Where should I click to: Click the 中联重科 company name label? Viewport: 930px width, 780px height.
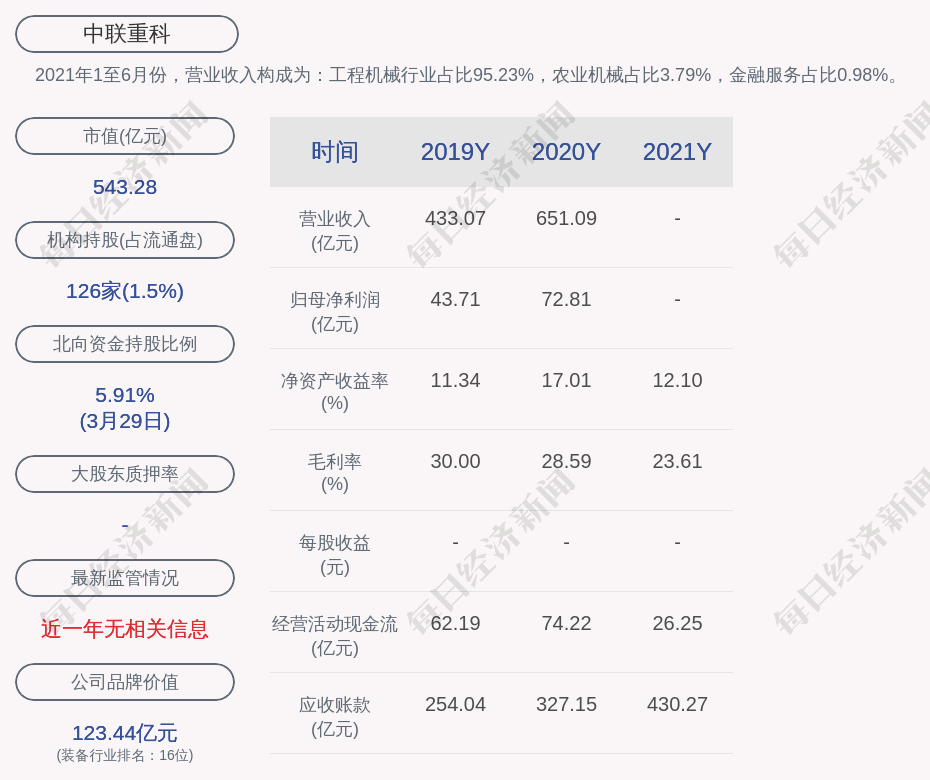[x=126, y=34]
